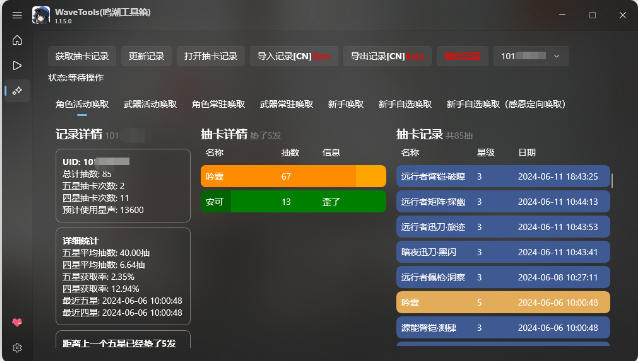Select record row 远行者佩枪·洞察
This screenshot has width=638, height=361.
point(503,277)
